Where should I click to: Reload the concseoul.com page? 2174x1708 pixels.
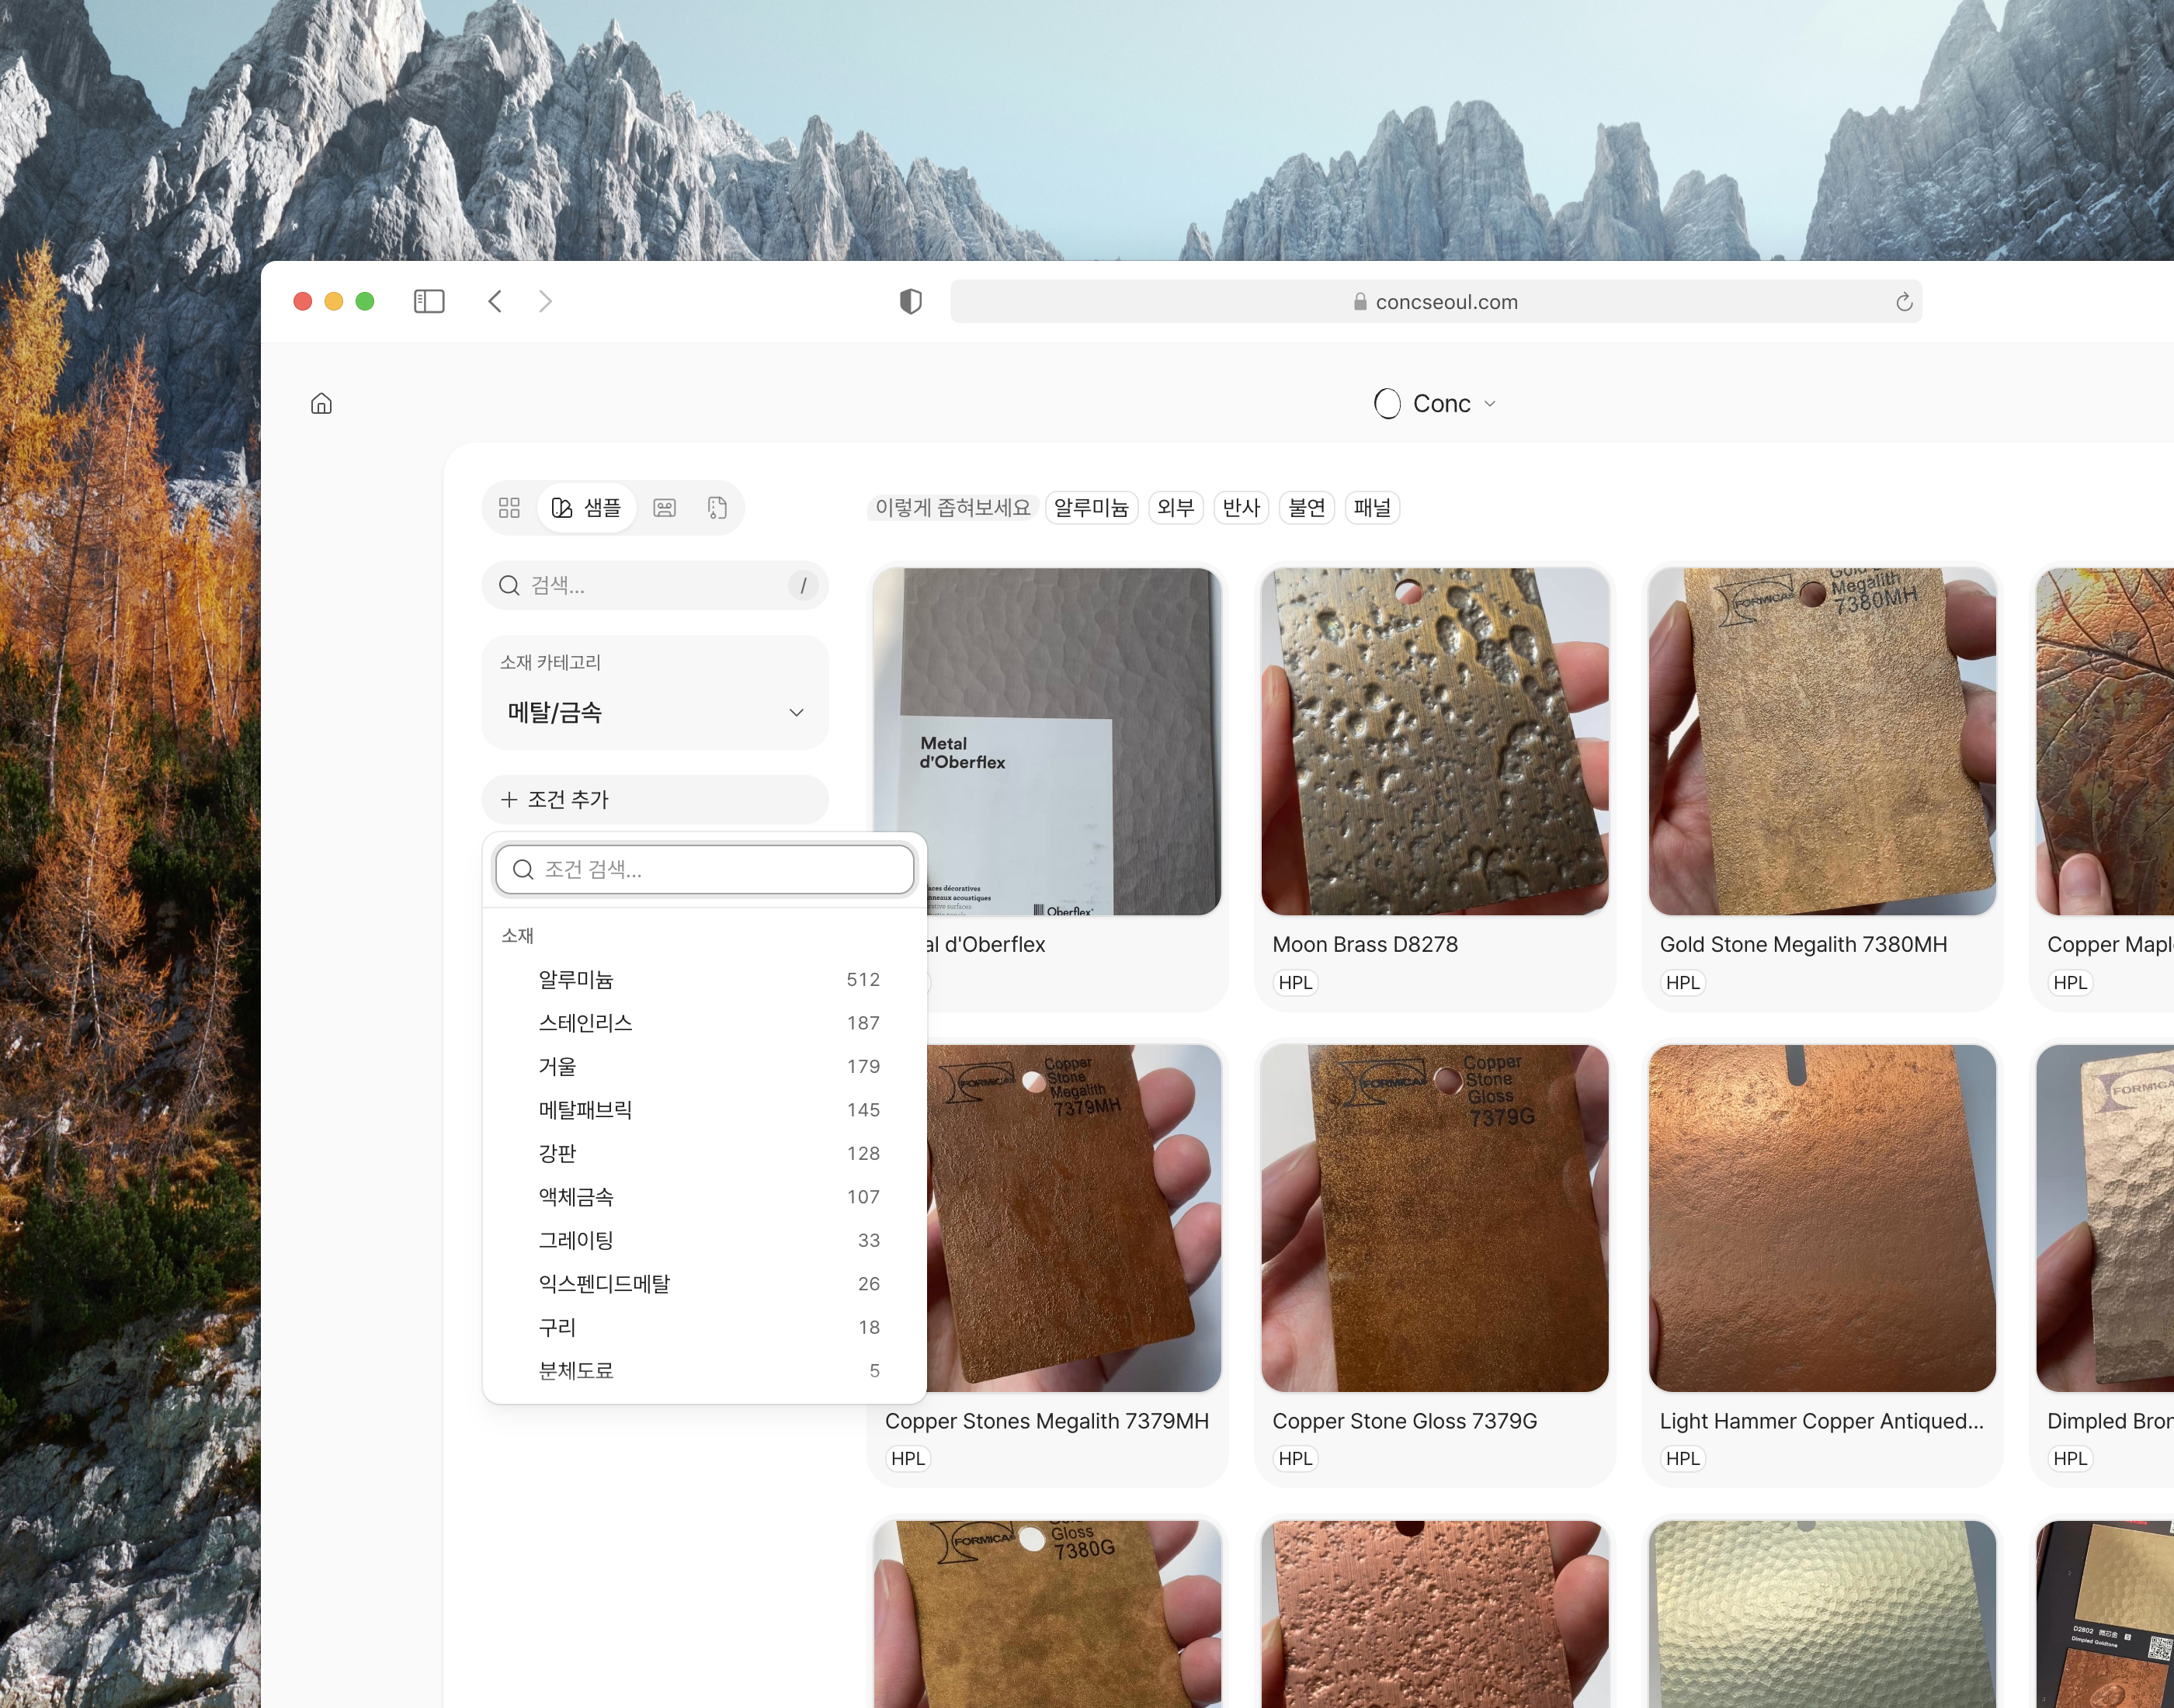pos(1904,302)
